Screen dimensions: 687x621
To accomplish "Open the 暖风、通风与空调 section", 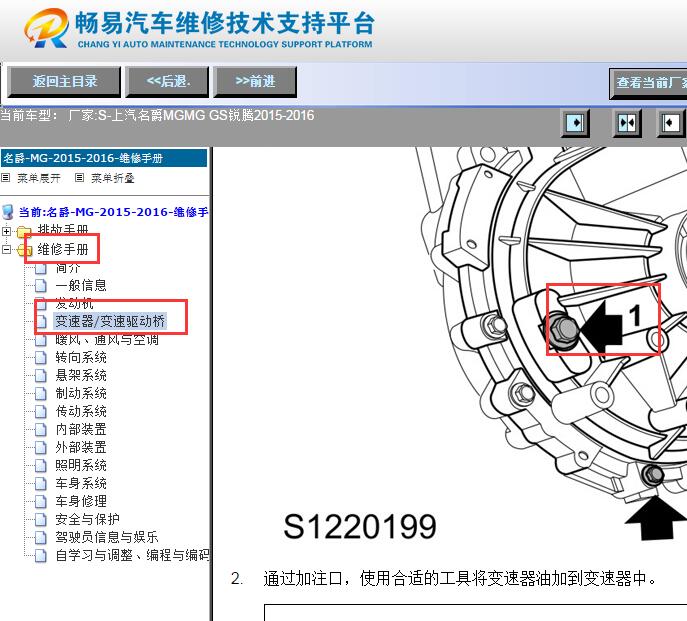I will tap(107, 339).
